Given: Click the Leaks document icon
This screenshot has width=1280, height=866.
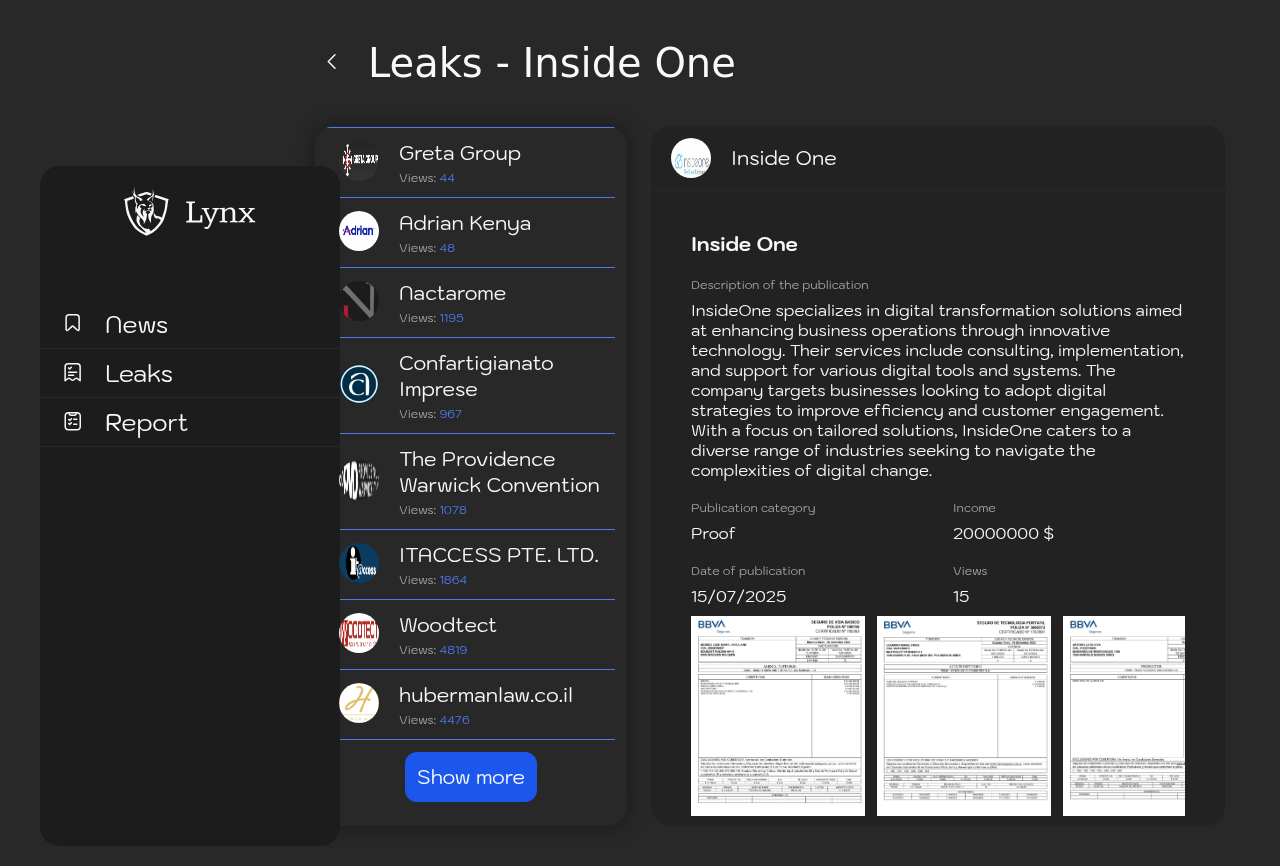Looking at the screenshot, I should tap(72, 372).
